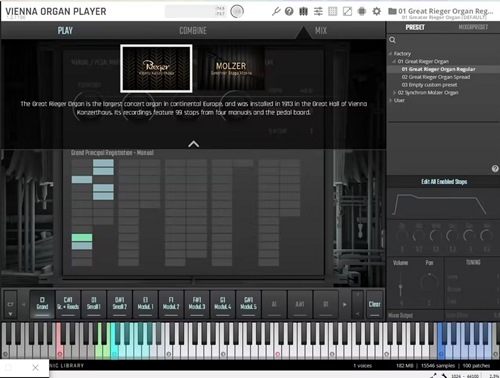Collapse the 01 Great Rieger Organ folder
This screenshot has width=500, height=378.
click(394, 61)
